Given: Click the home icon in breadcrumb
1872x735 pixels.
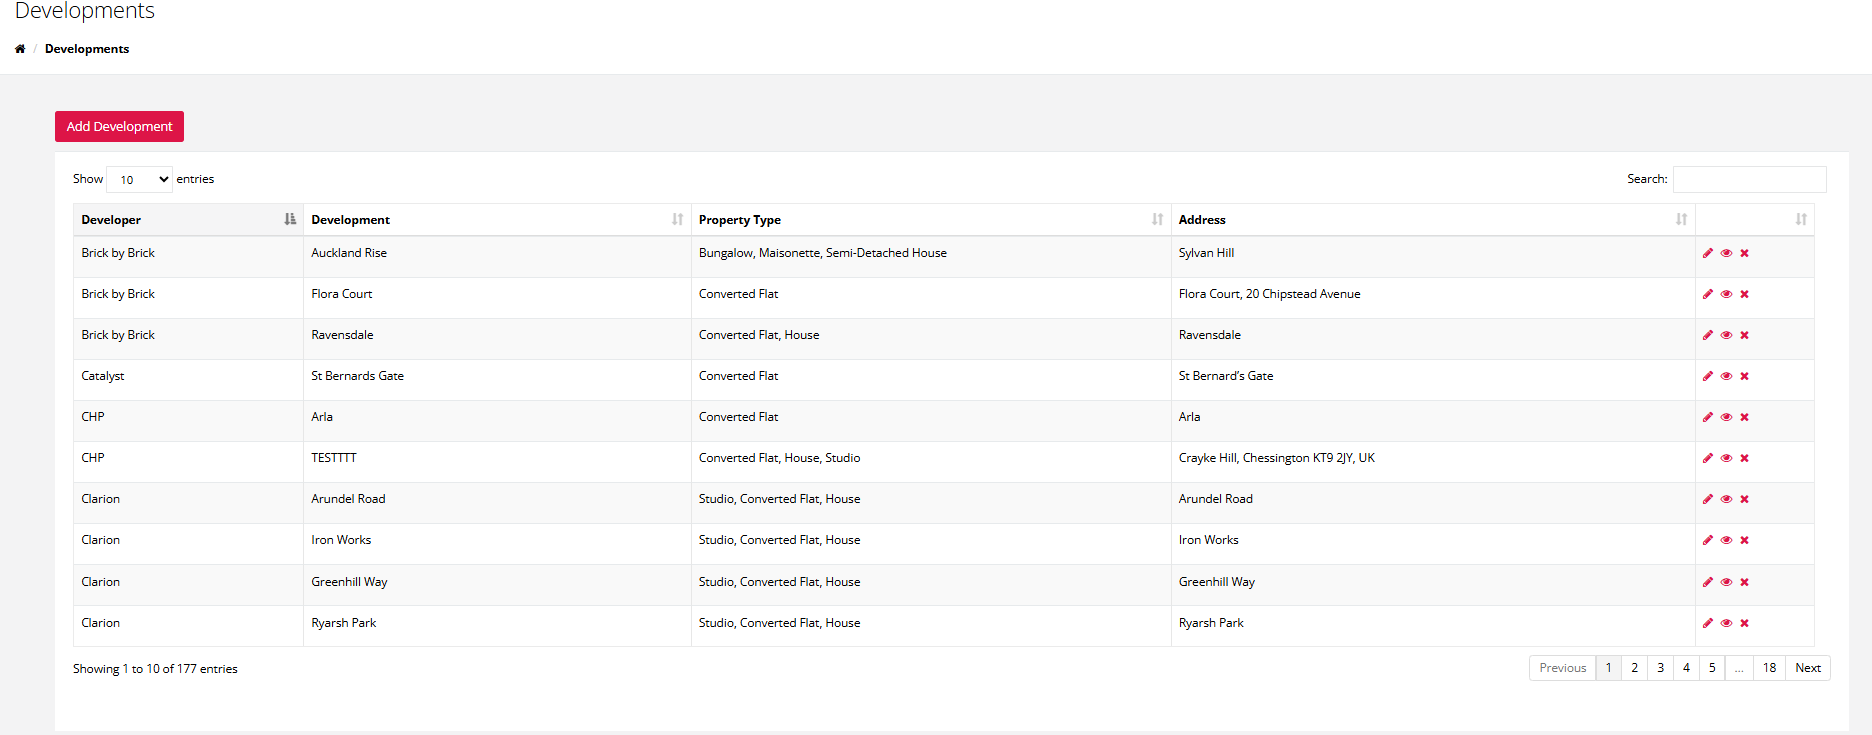Looking at the screenshot, I should (20, 49).
